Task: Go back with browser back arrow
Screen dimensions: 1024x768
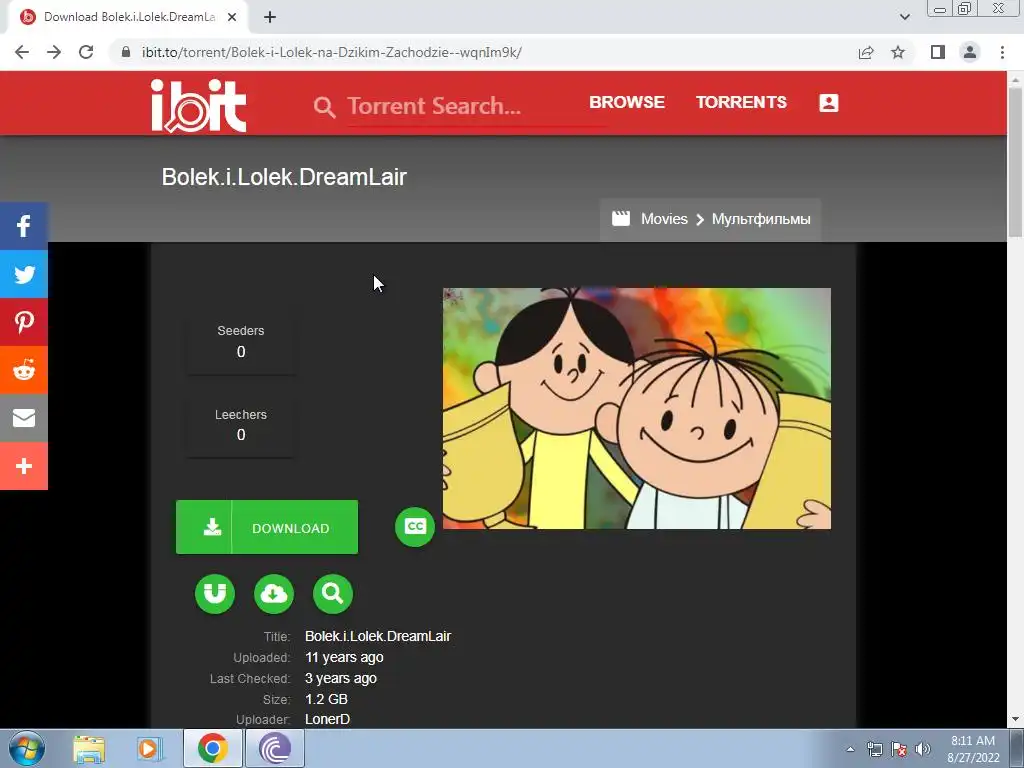Action: coord(22,52)
